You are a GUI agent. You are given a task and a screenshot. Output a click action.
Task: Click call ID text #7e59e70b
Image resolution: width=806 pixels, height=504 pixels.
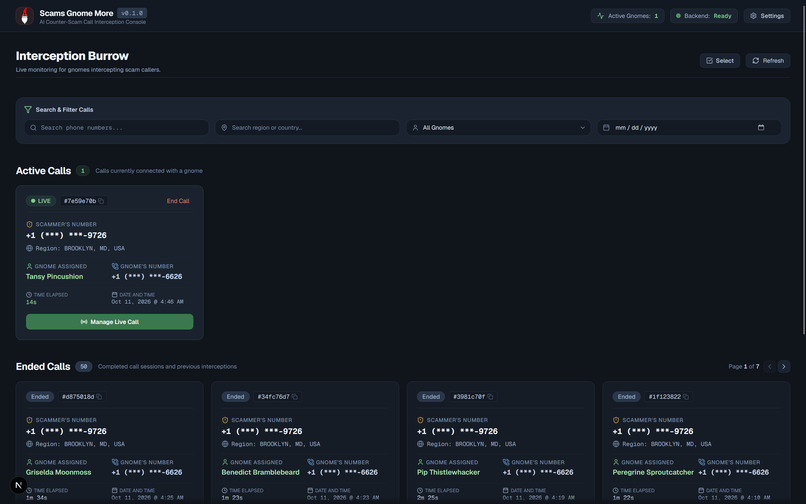click(x=80, y=201)
